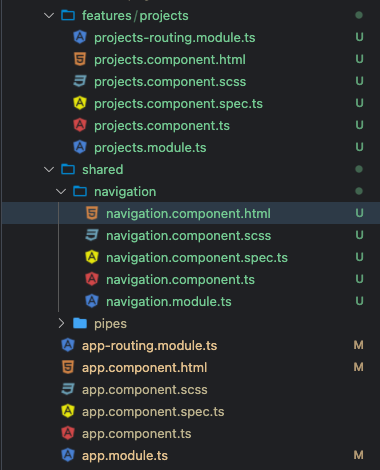Click red Angular icon of navigation.component.ts
Viewport: 380px width, 470px height.
coord(92,279)
